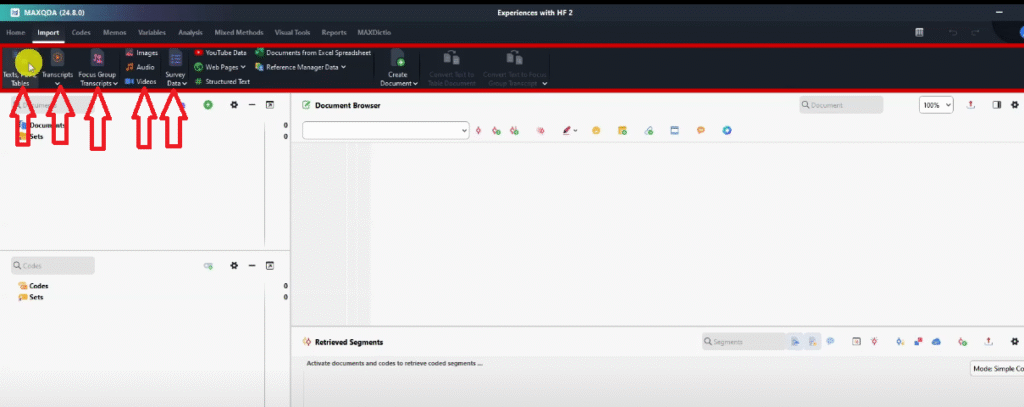
Task: Select the Mixed Methods tab
Action: coord(238,33)
